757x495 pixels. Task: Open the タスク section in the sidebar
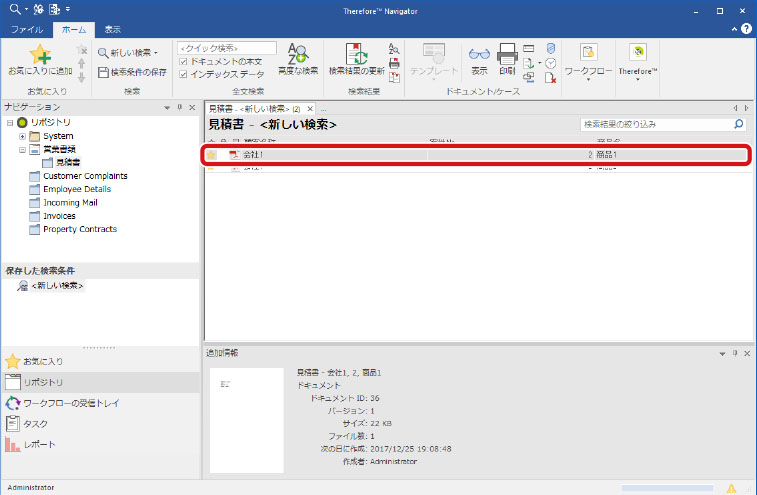[x=34, y=423]
